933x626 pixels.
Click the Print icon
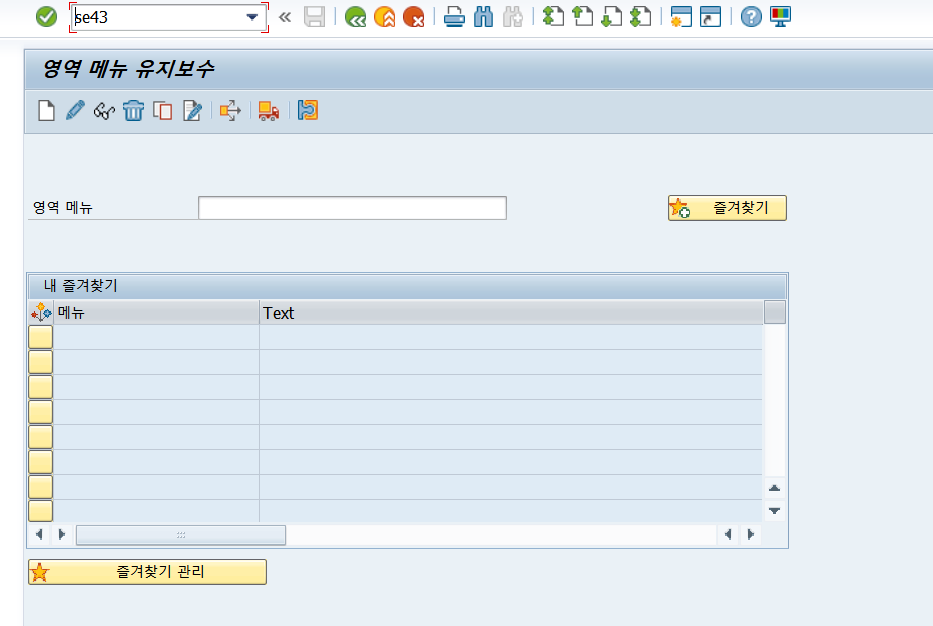coord(454,17)
